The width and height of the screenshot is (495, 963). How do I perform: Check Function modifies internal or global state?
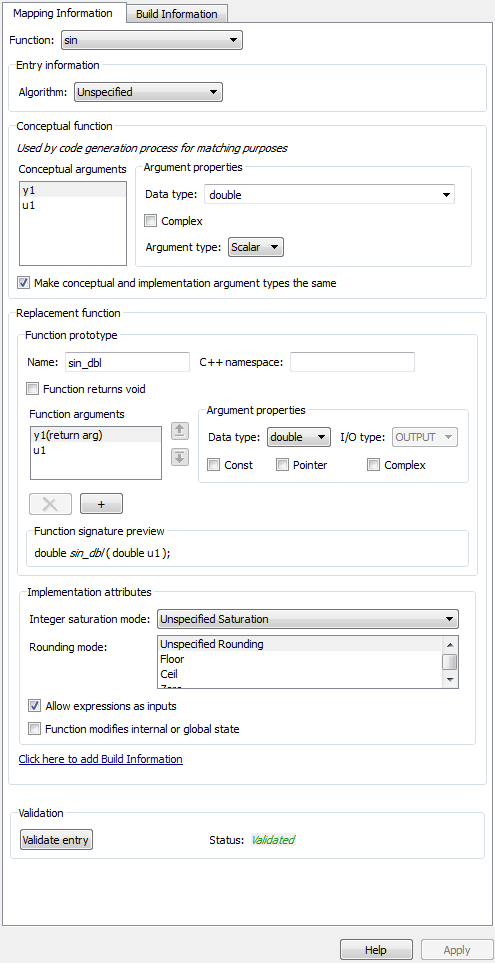34,729
